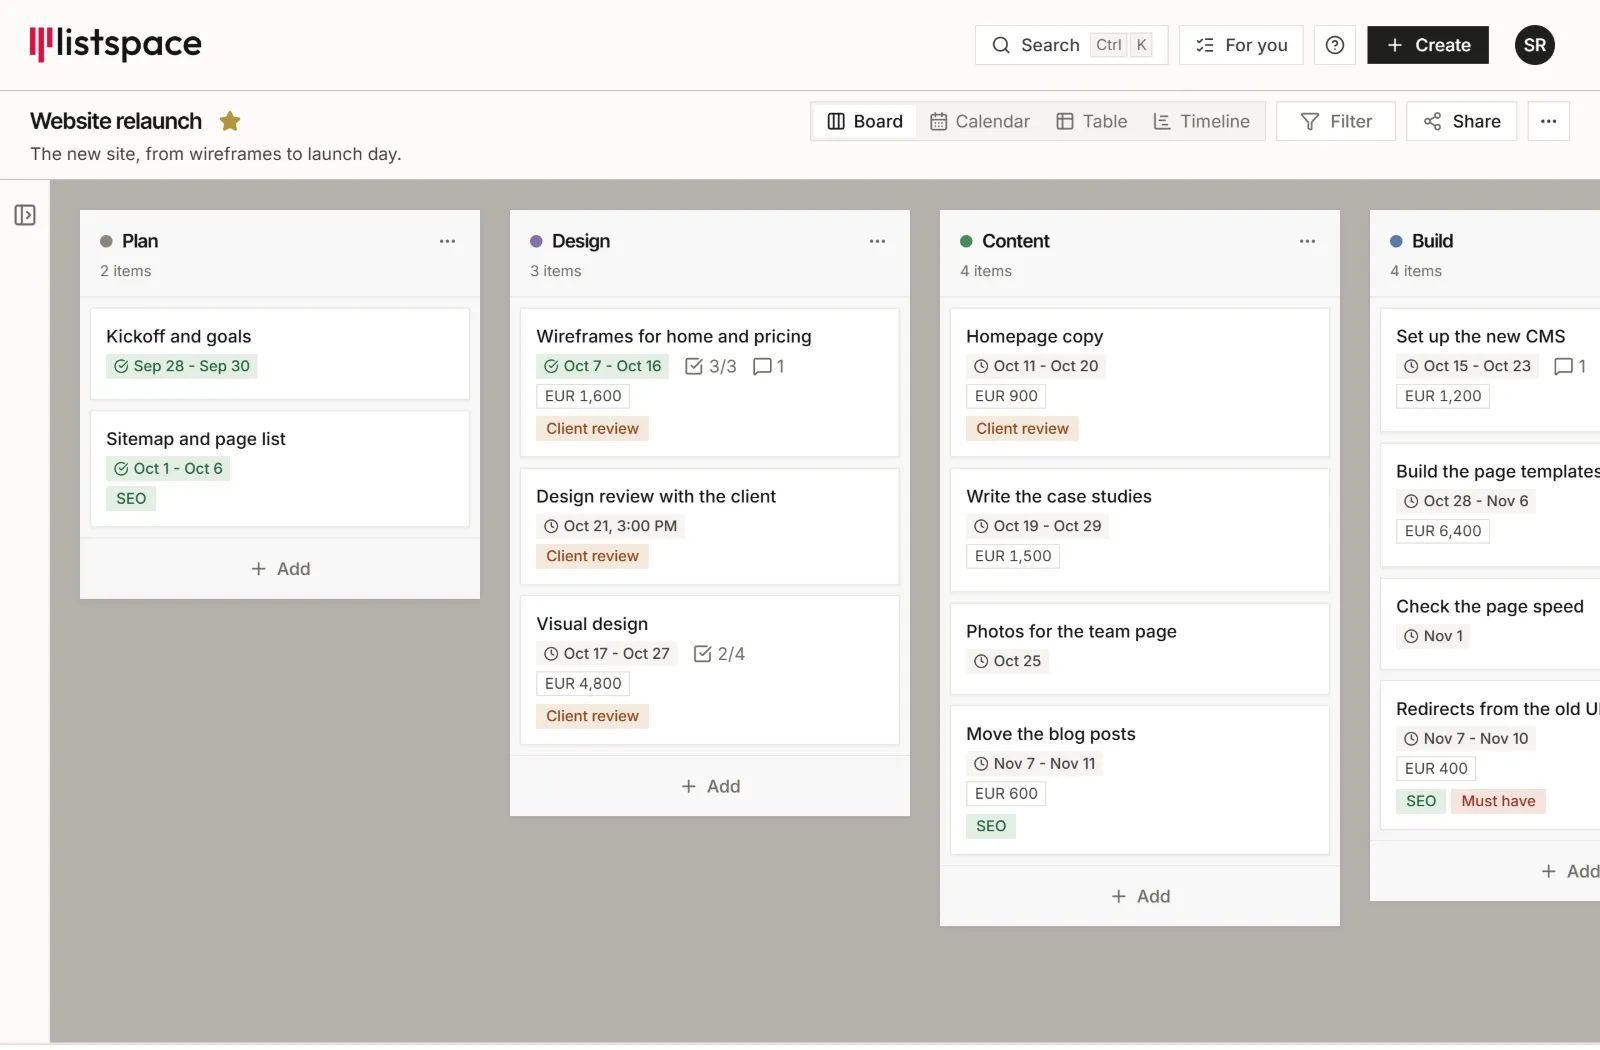Click the Nov 7 - Nov 11 date chip
The image size is (1600, 1050).
click(x=1035, y=764)
